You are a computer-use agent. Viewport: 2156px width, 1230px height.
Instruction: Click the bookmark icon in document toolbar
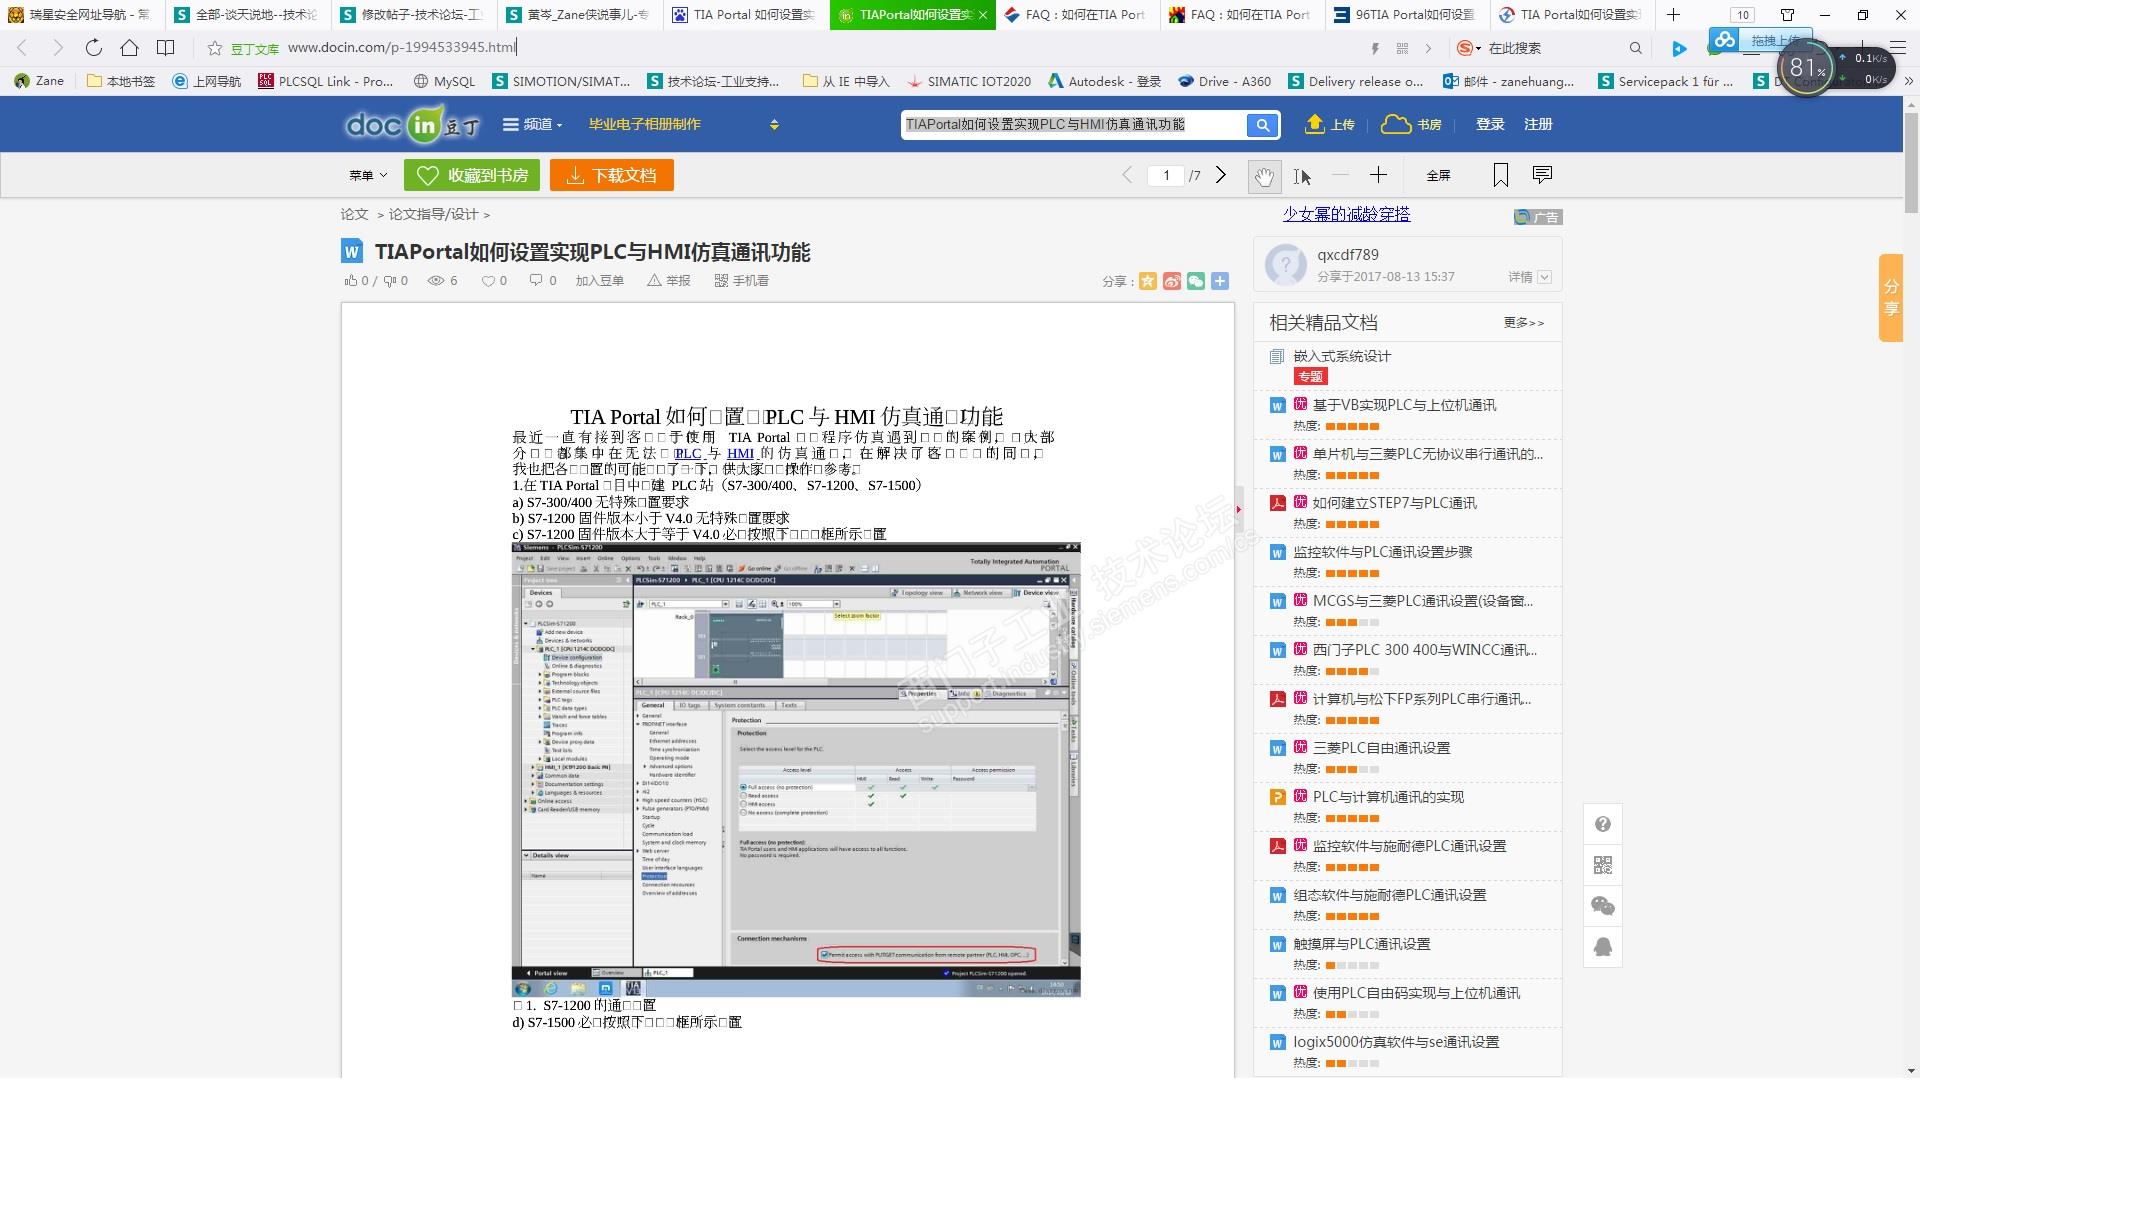click(1500, 175)
